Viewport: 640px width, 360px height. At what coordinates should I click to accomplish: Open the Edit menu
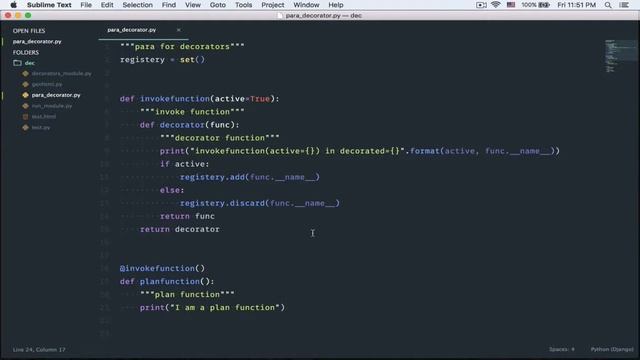point(107,5)
